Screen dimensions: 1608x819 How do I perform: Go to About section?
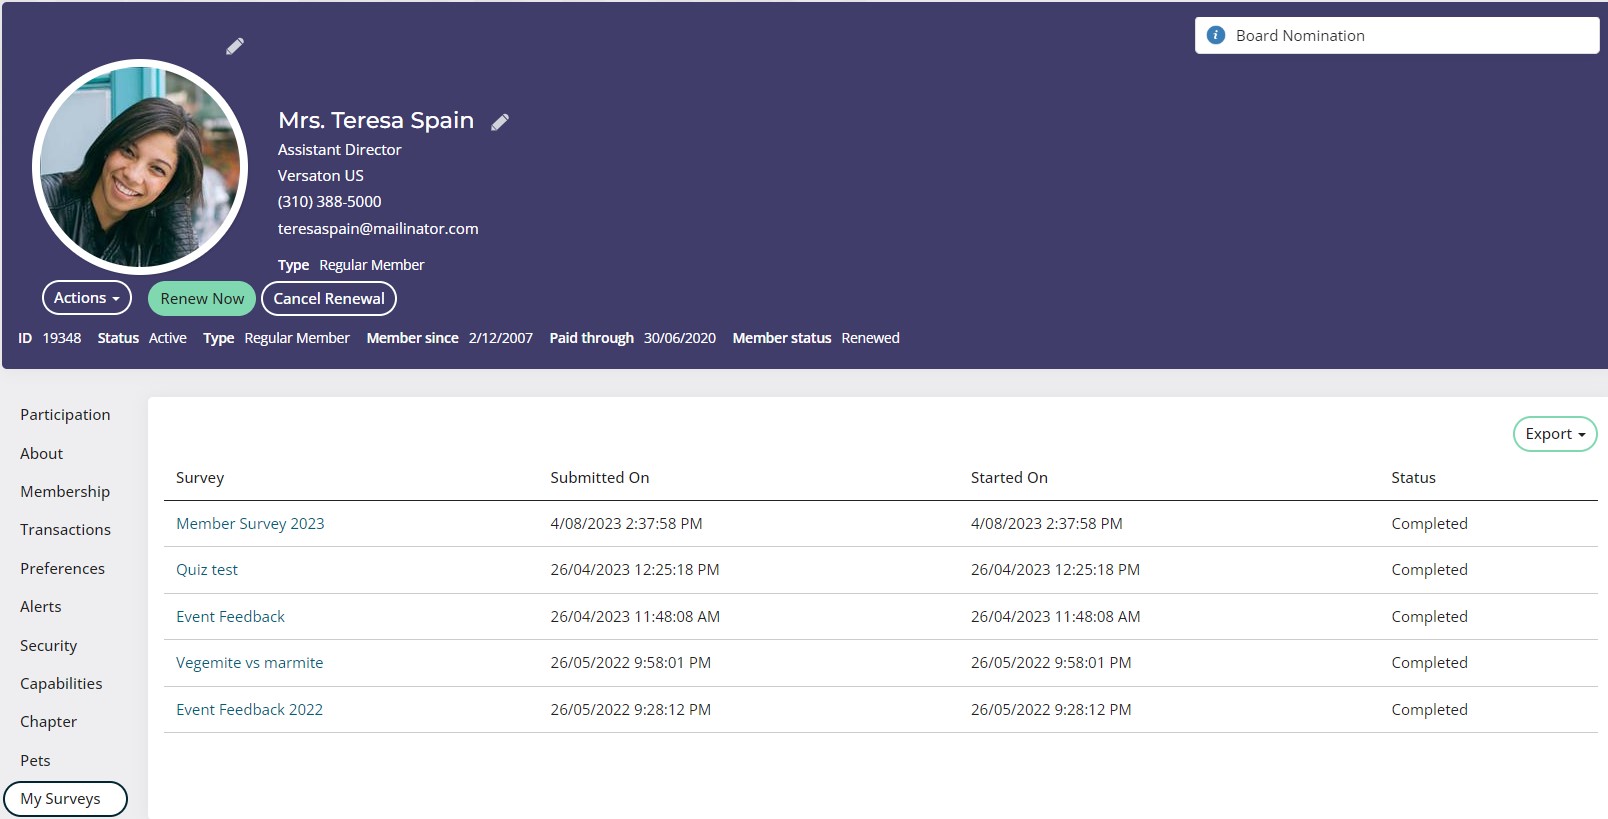(x=41, y=453)
